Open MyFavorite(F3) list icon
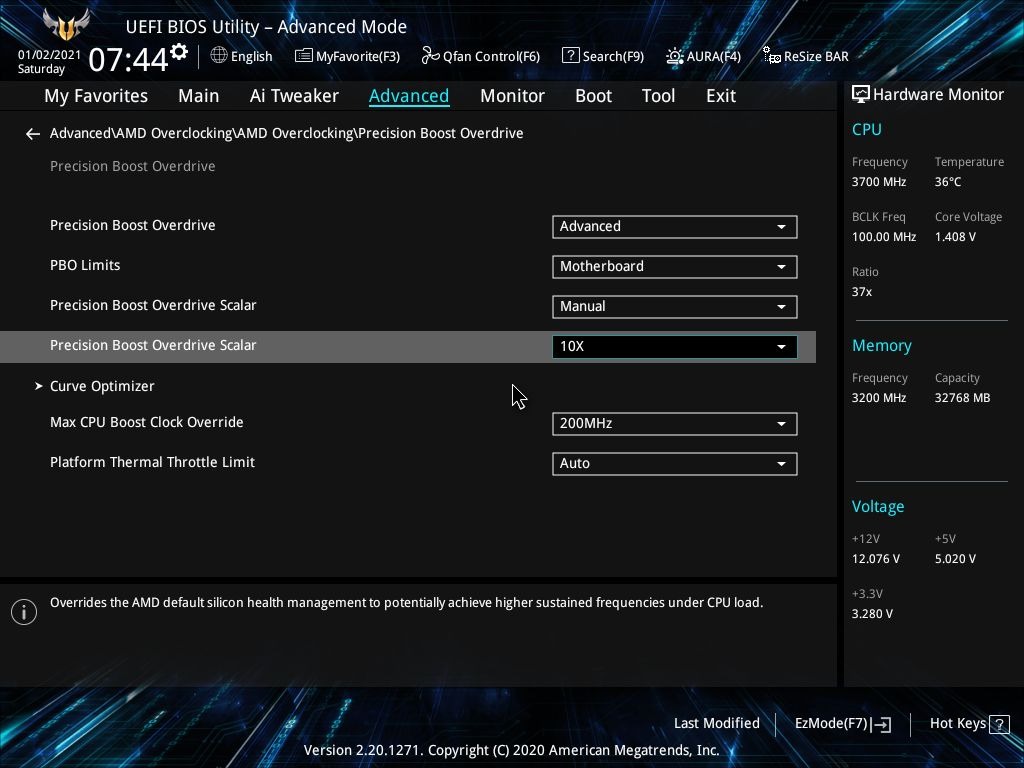Screen dimensions: 1024x768 303,56
